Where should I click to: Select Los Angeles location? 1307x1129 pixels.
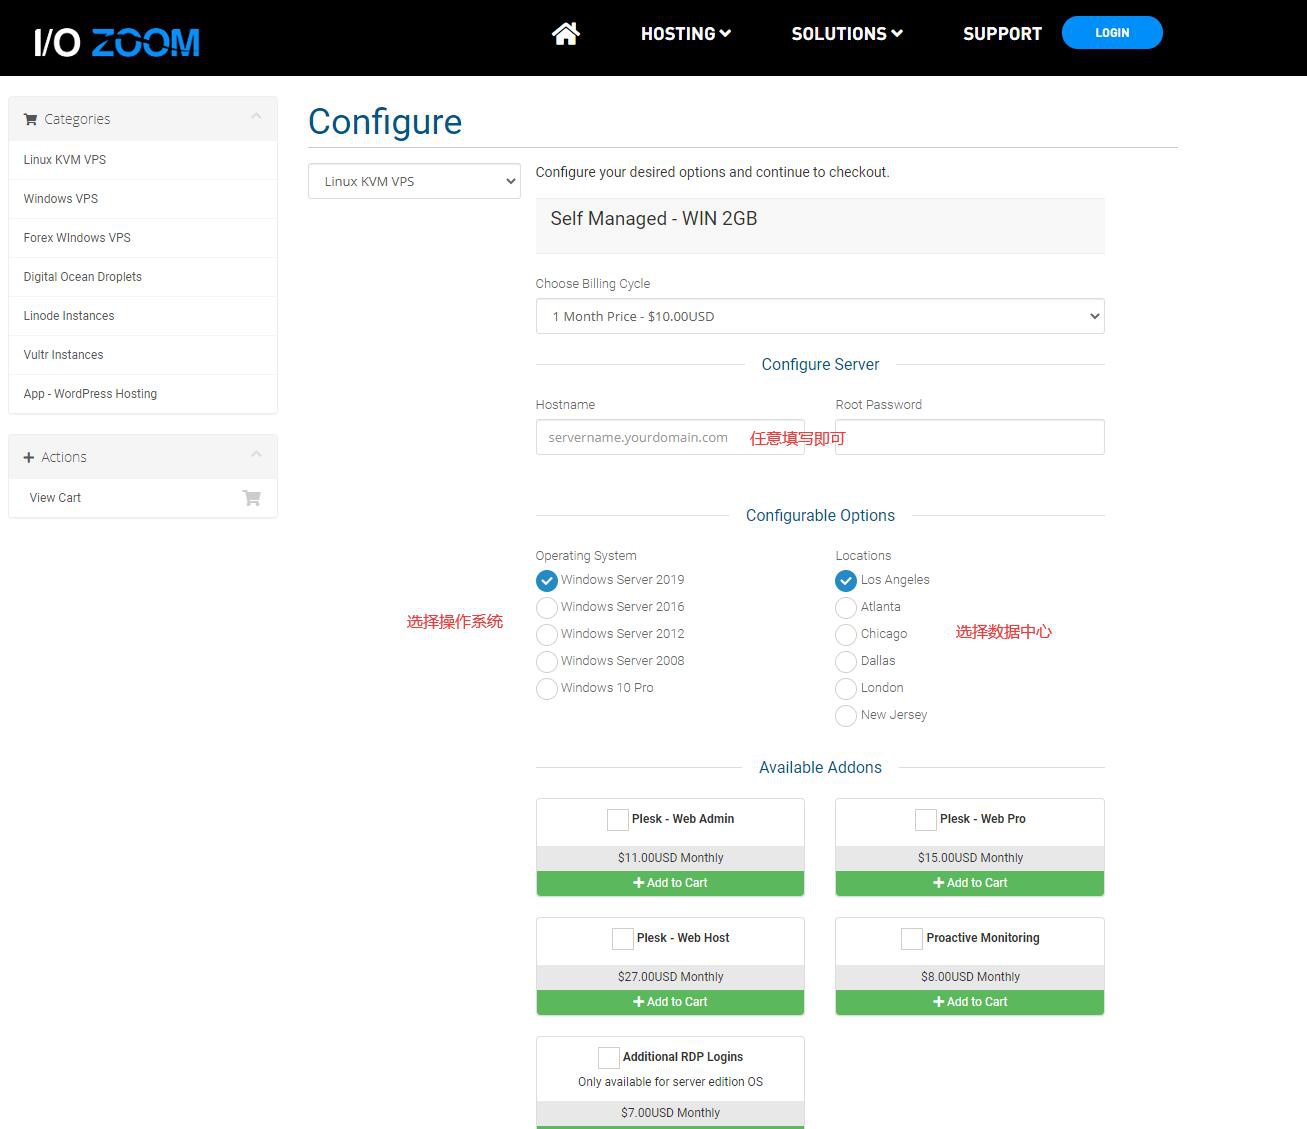coord(846,581)
